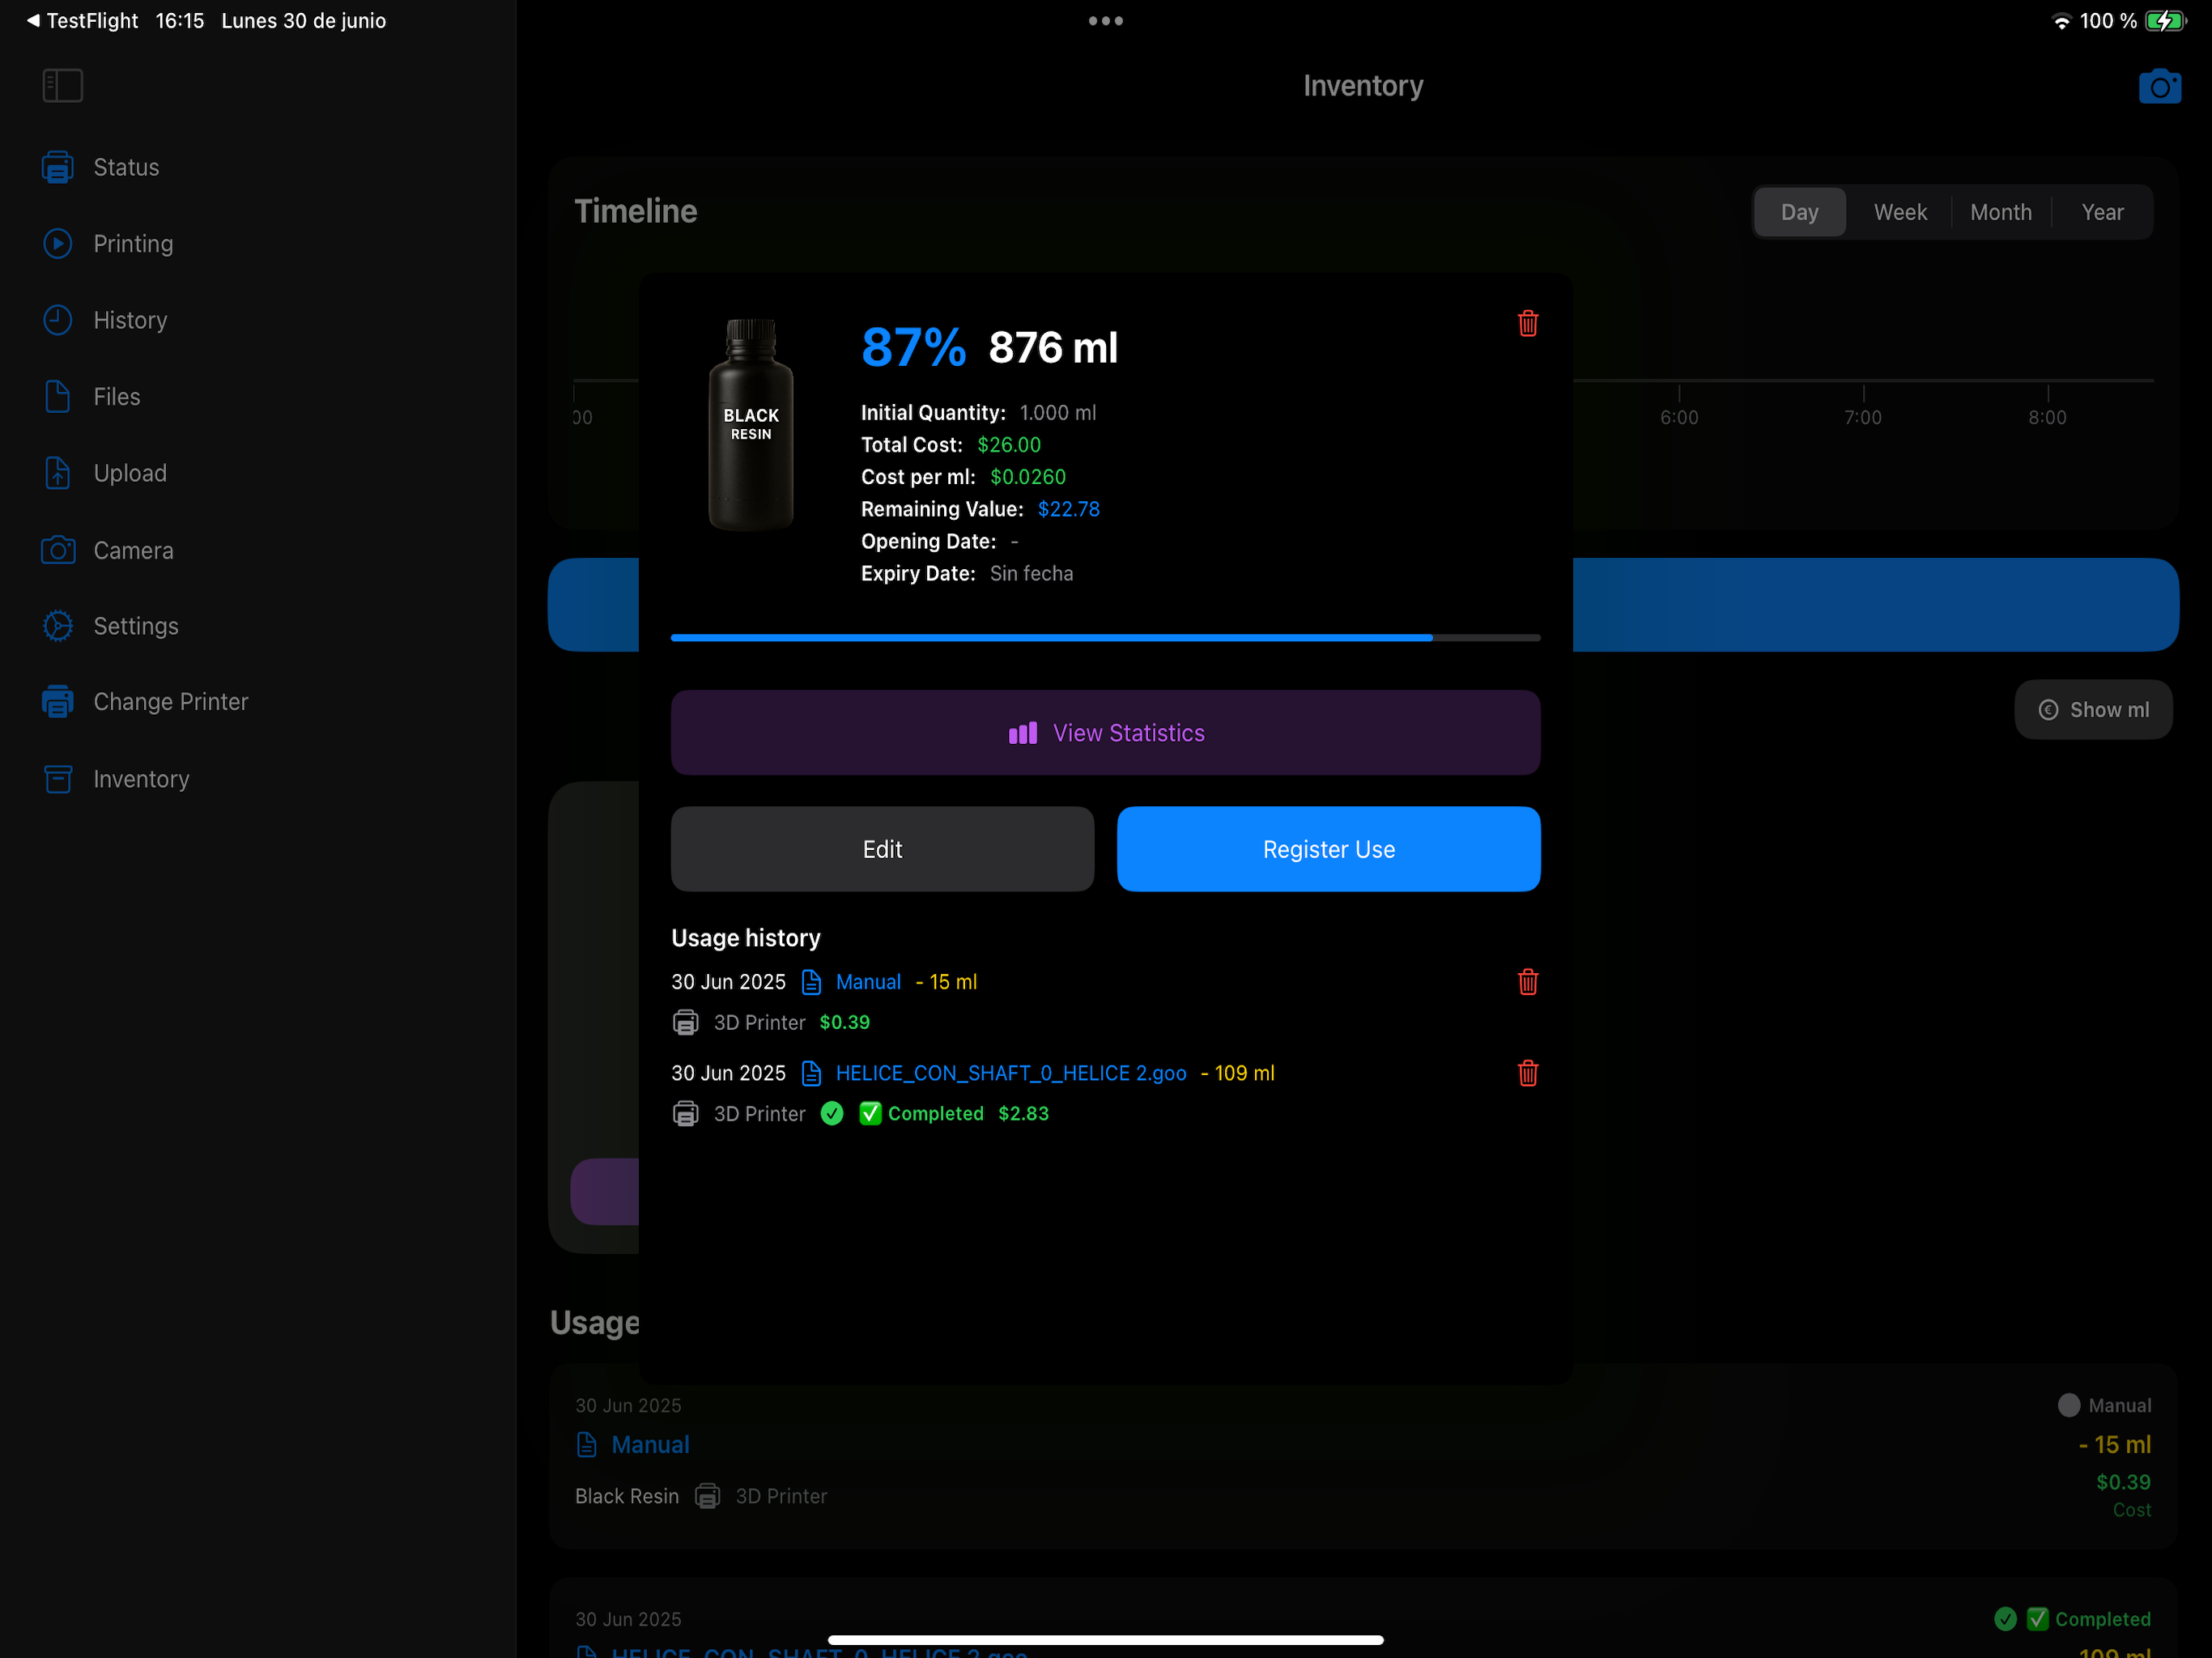The width and height of the screenshot is (2212, 1658).
Task: Click the 7:00 timeline marker
Action: (x=1862, y=417)
